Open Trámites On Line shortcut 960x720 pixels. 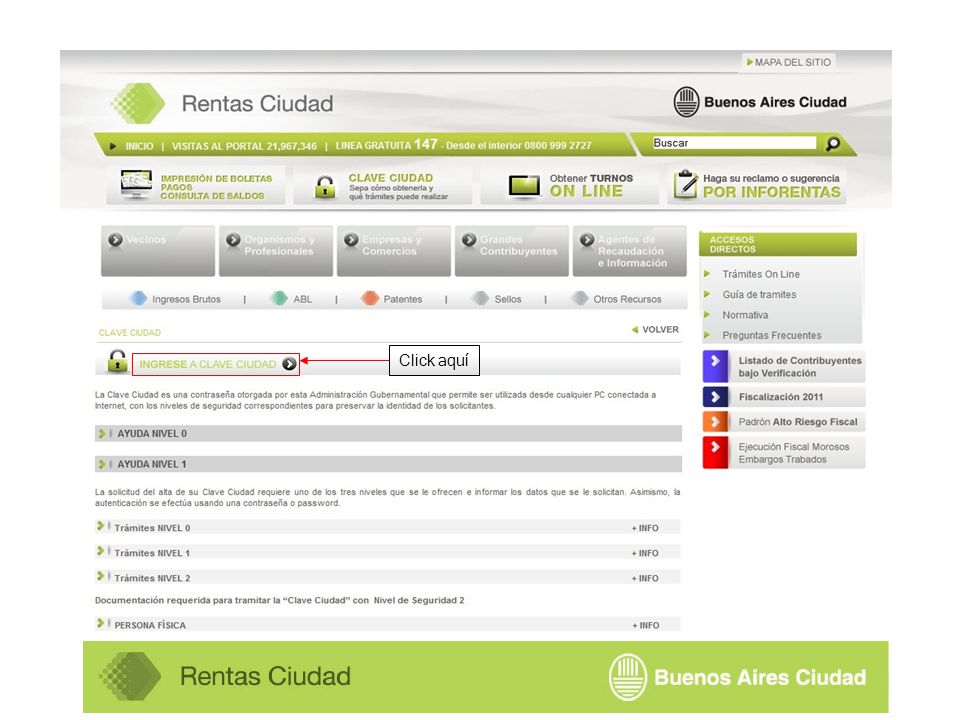(760, 274)
